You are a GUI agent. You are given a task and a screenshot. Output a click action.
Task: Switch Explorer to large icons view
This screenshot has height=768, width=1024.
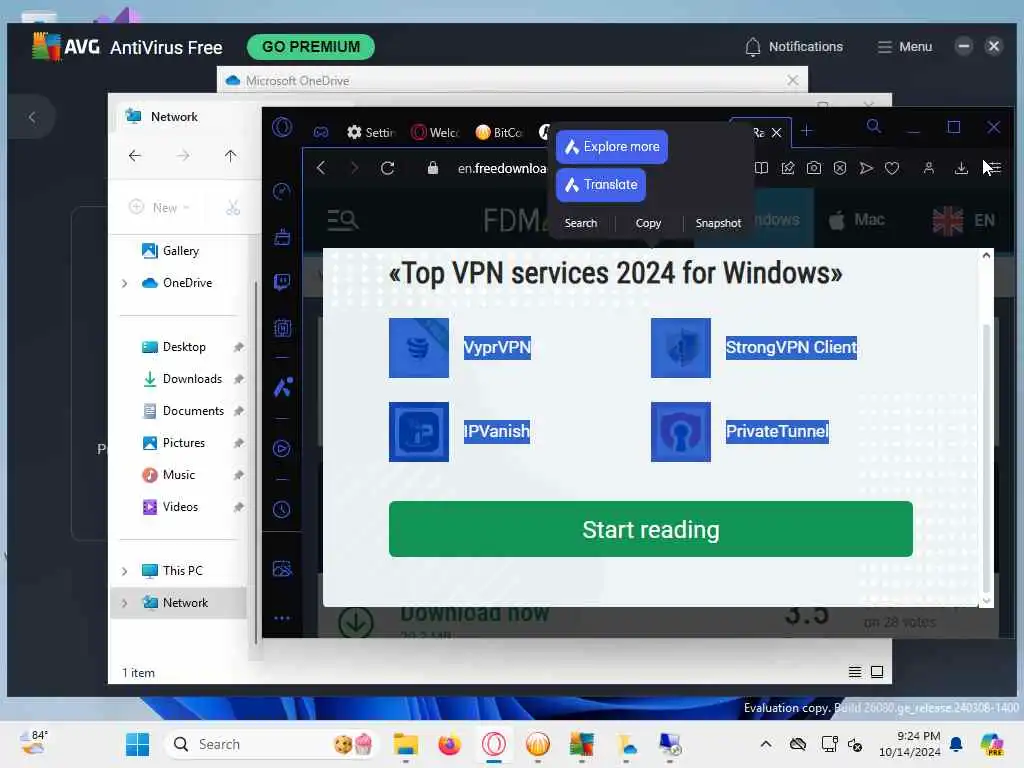[877, 672]
